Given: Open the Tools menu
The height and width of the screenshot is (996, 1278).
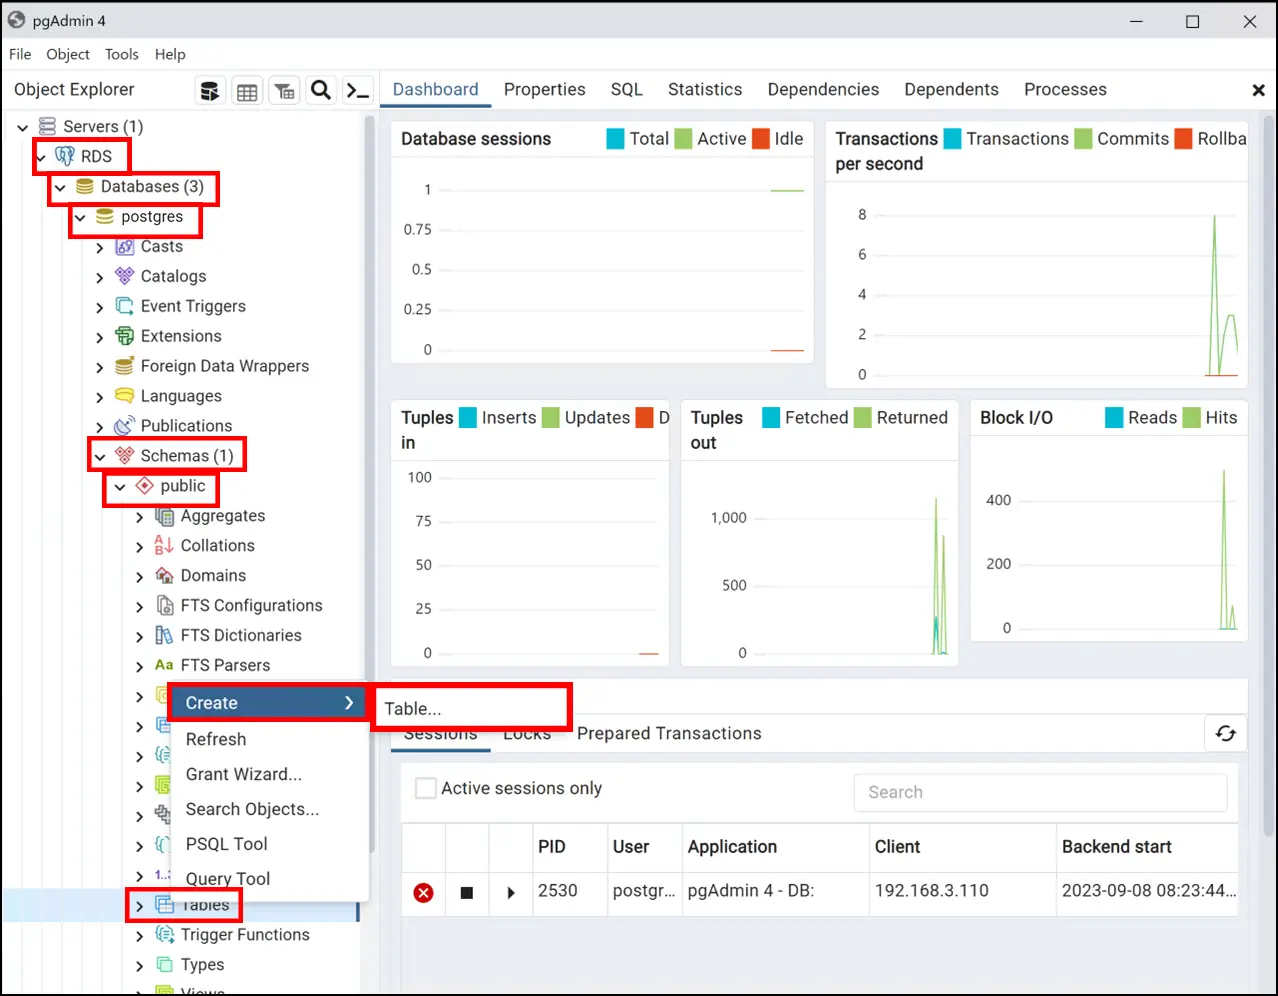Looking at the screenshot, I should pos(122,54).
